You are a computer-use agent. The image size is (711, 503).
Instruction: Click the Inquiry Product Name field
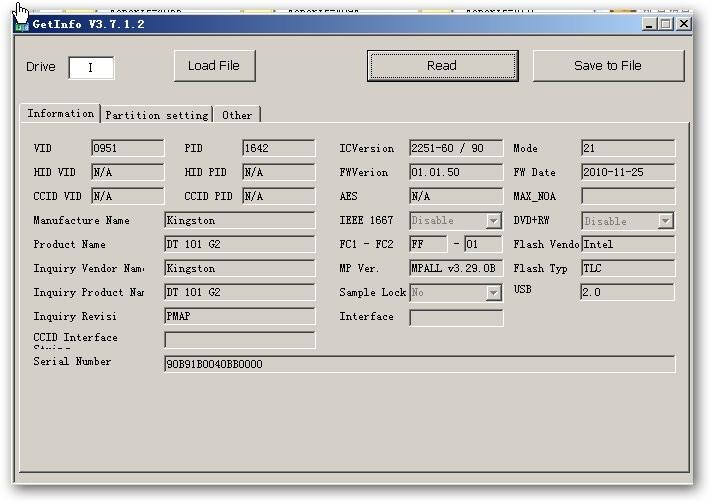pos(239,293)
